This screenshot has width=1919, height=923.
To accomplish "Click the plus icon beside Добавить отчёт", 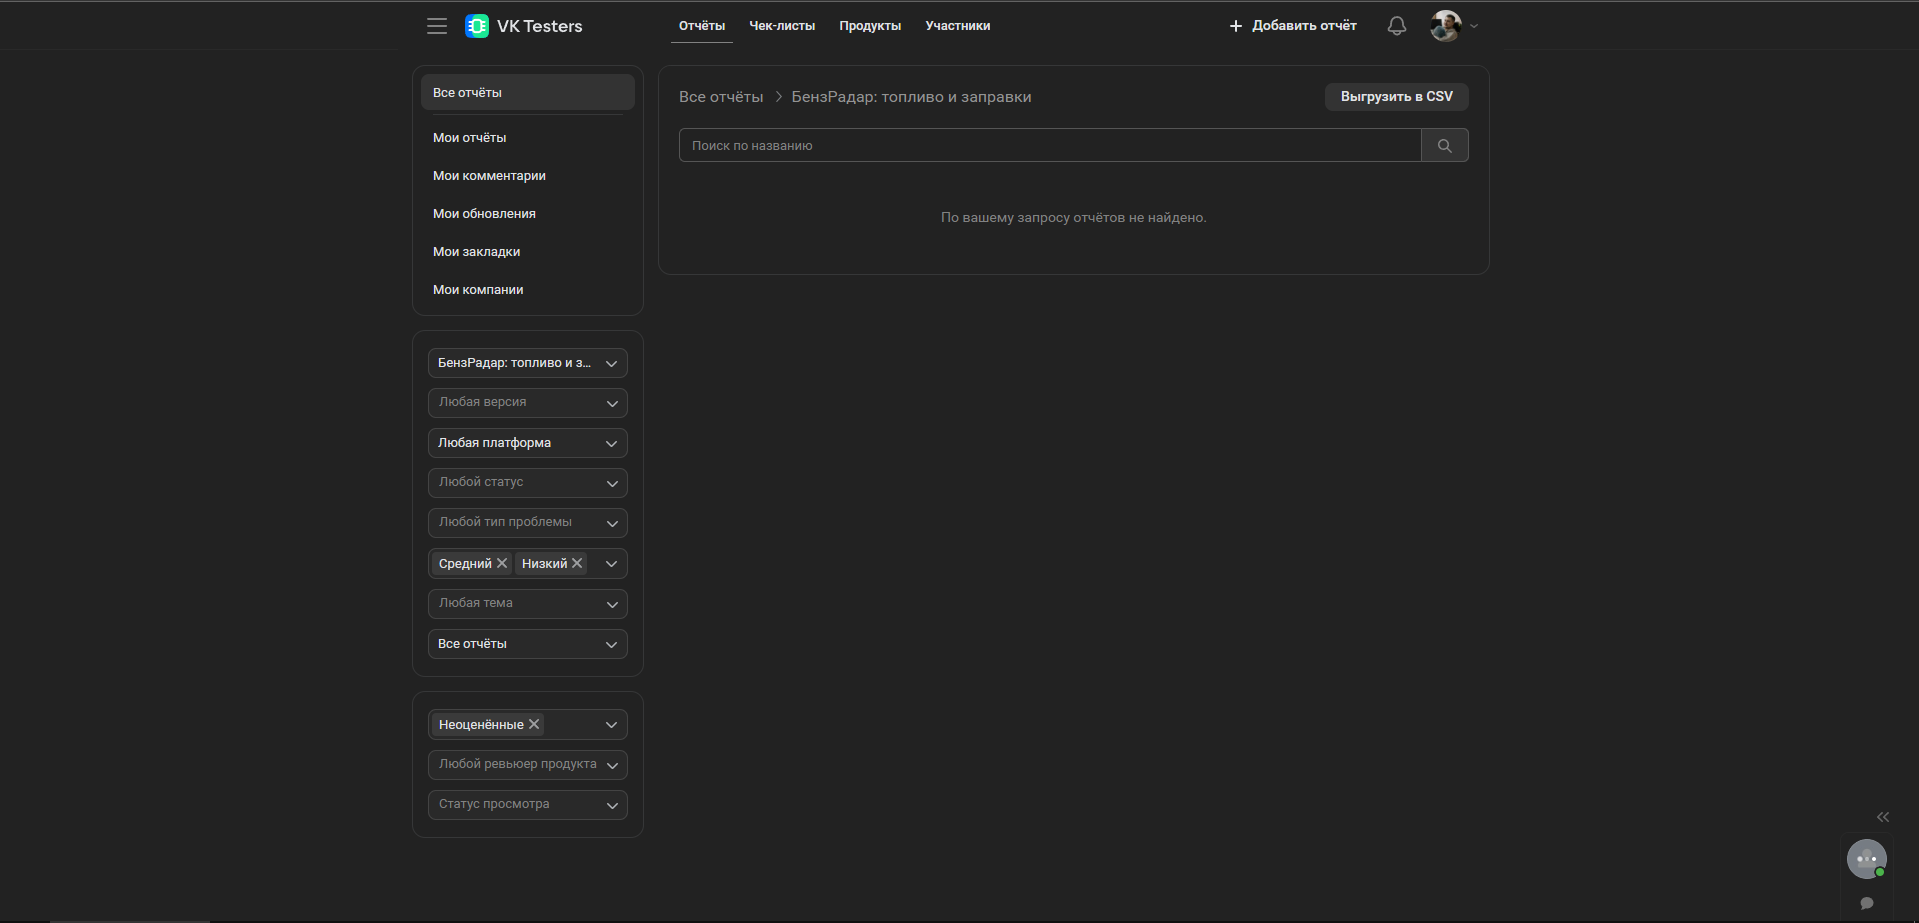I will 1236,26.
